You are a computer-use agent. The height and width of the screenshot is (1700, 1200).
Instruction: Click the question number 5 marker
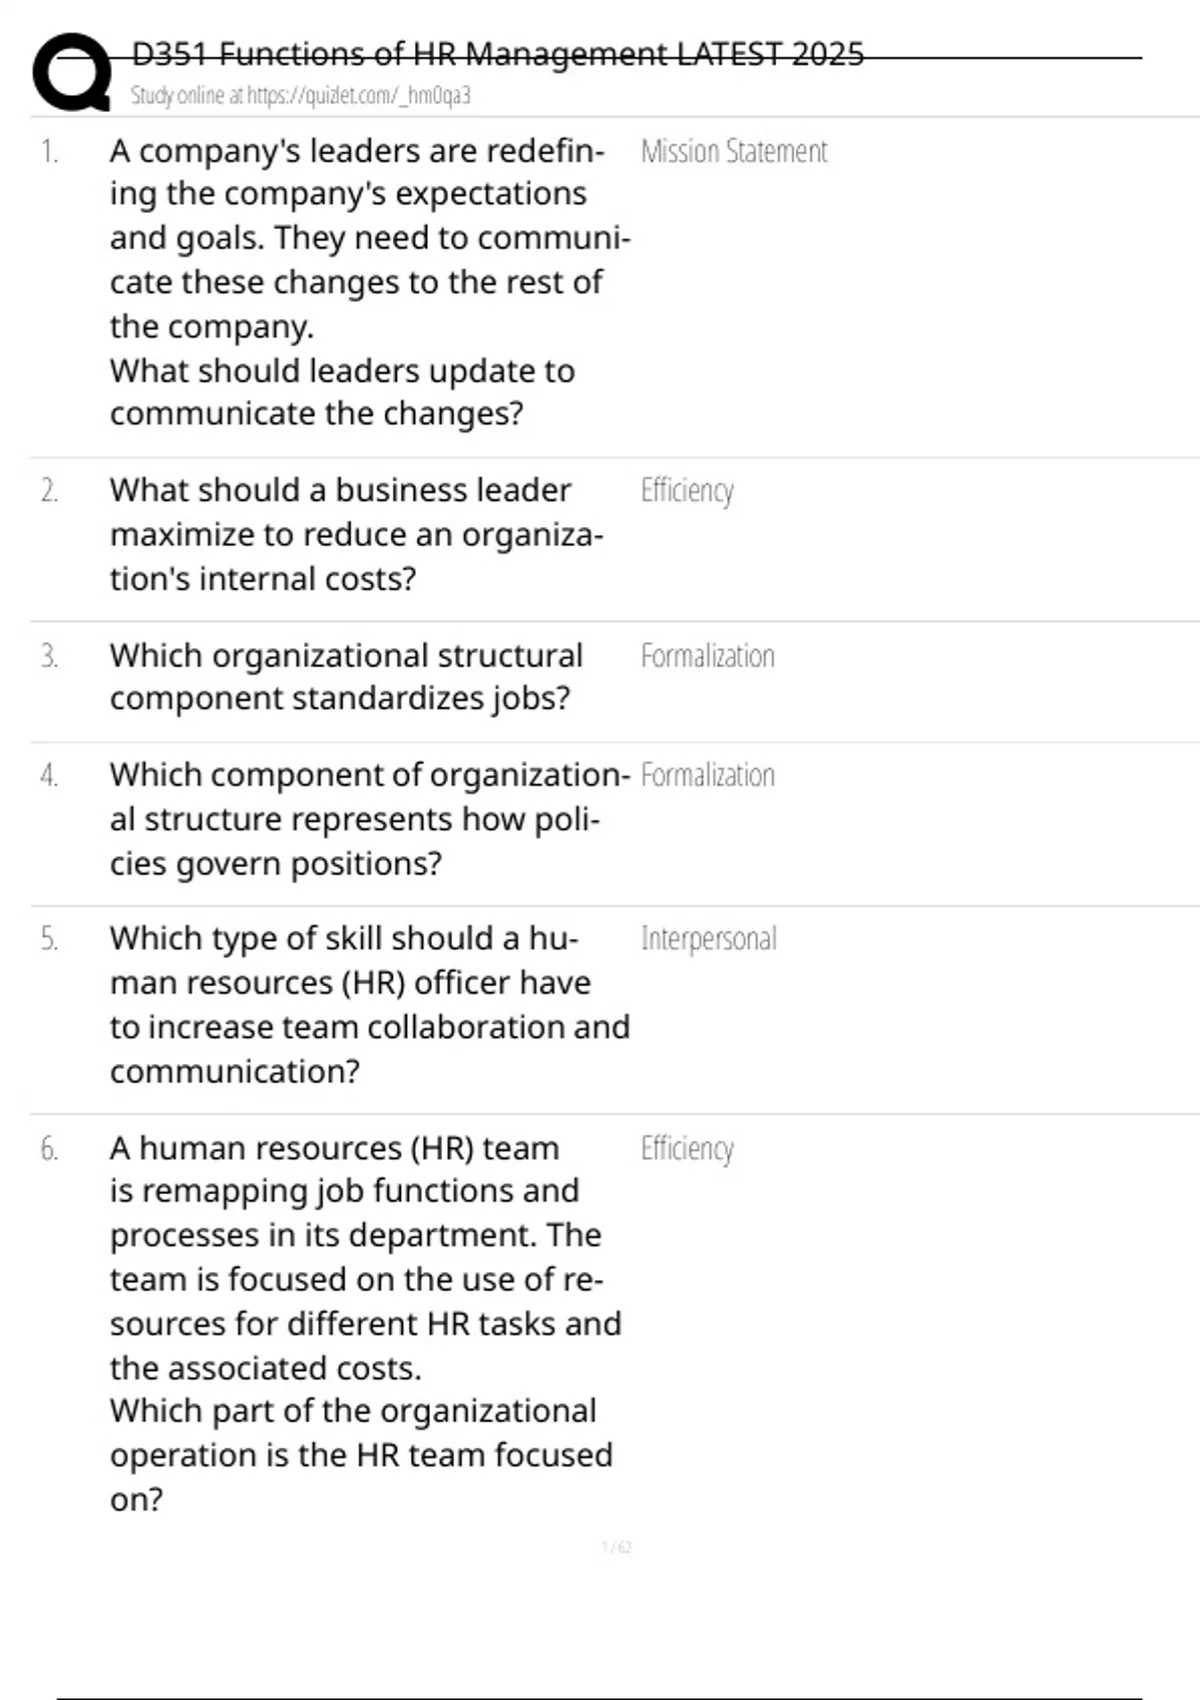coord(49,940)
